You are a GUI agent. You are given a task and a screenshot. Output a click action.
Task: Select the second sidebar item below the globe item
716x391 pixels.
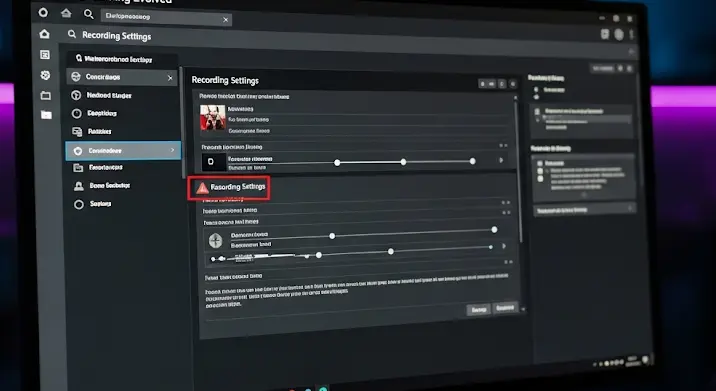122,95
